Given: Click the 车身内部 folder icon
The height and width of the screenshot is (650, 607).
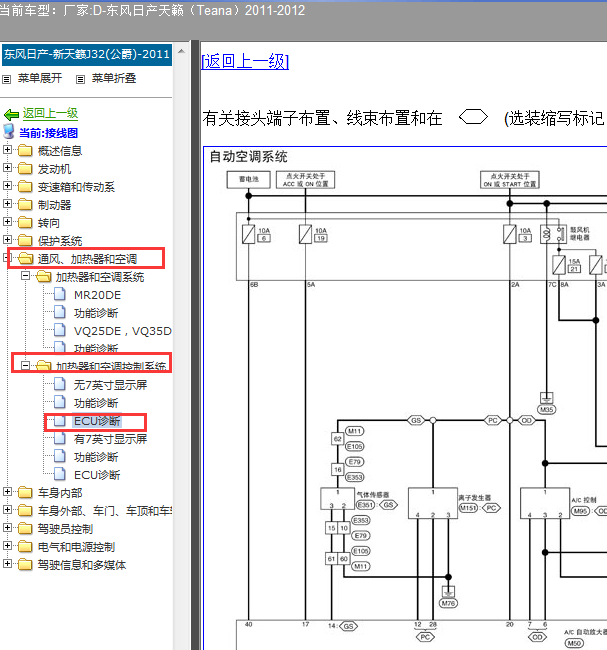Looking at the screenshot, I should 25,492.
